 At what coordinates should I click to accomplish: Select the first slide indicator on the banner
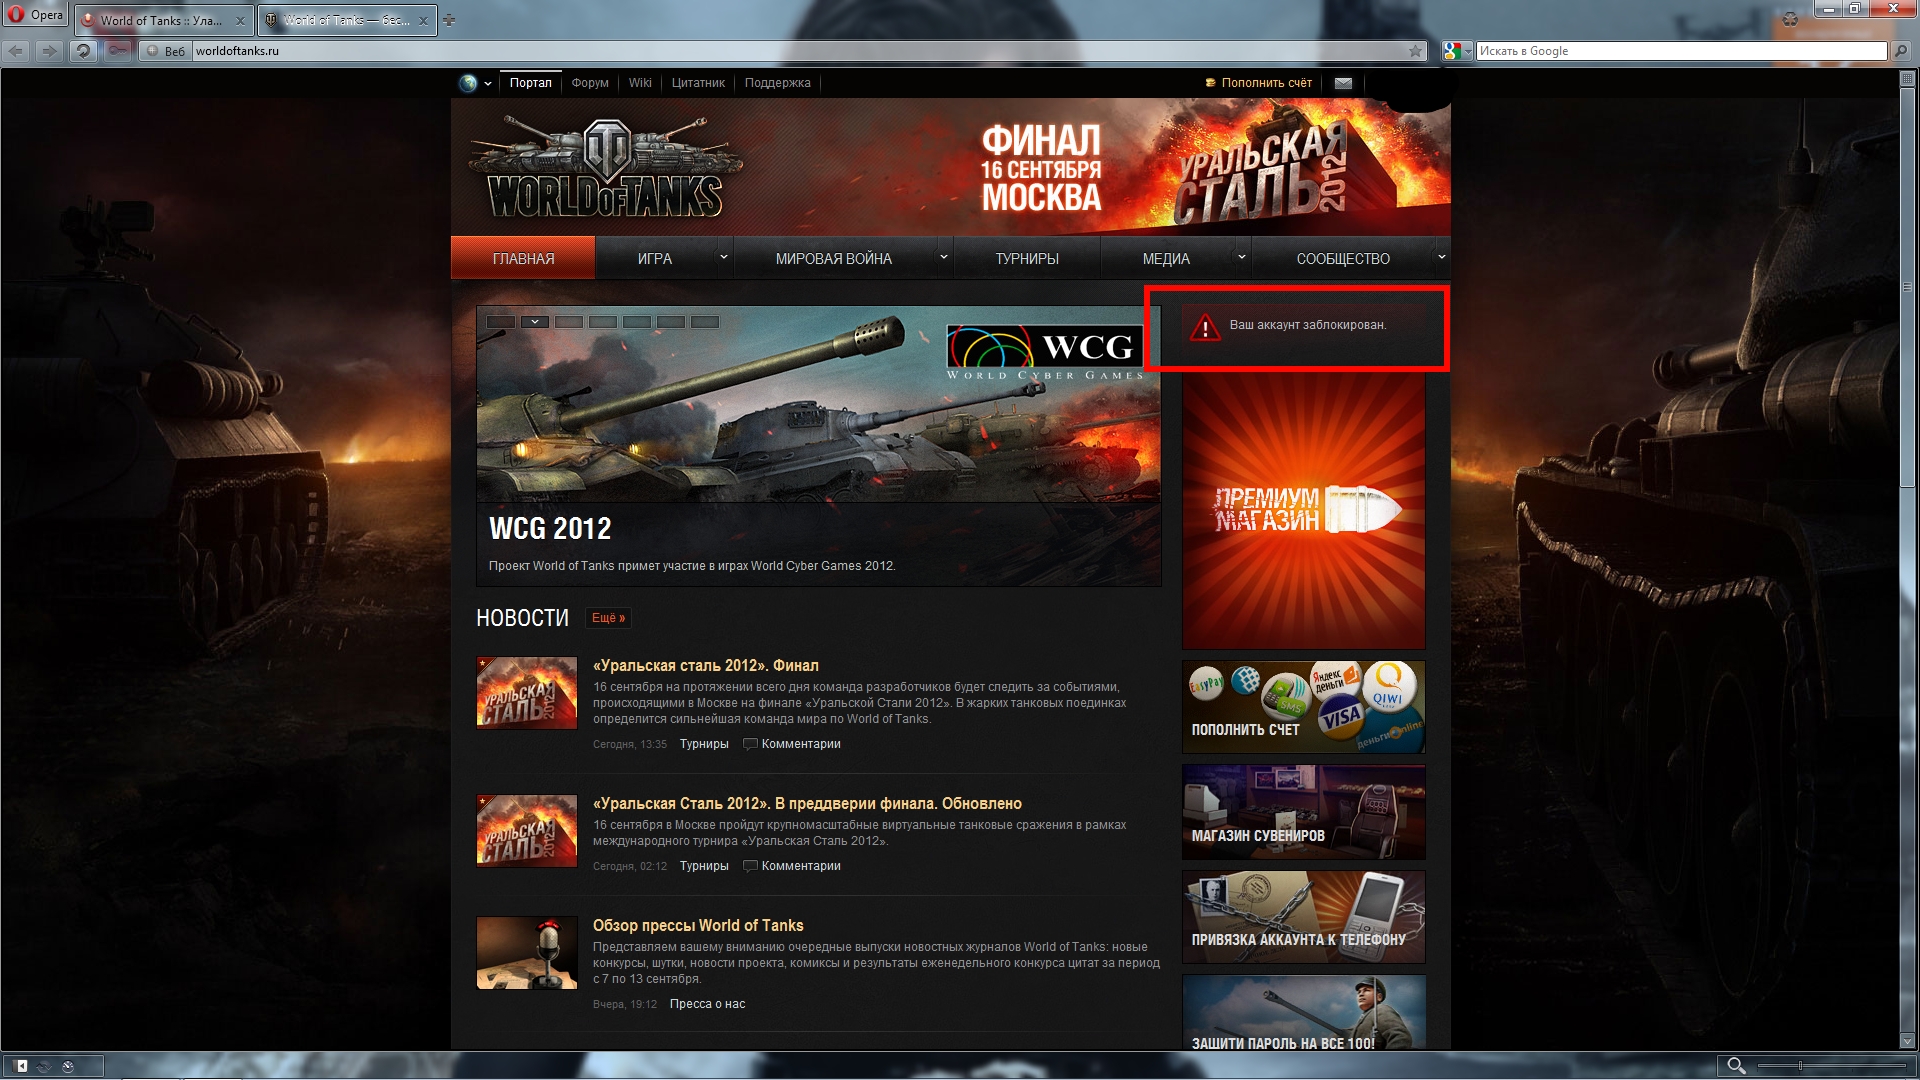pyautogui.click(x=501, y=322)
